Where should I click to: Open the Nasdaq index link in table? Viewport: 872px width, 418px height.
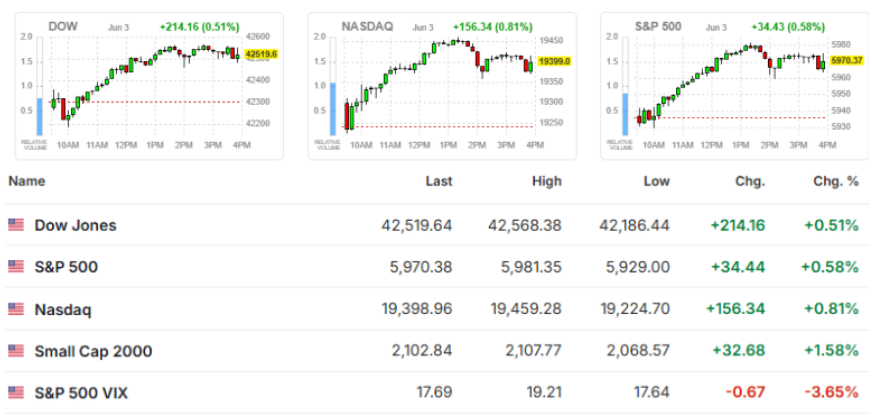coord(63,310)
